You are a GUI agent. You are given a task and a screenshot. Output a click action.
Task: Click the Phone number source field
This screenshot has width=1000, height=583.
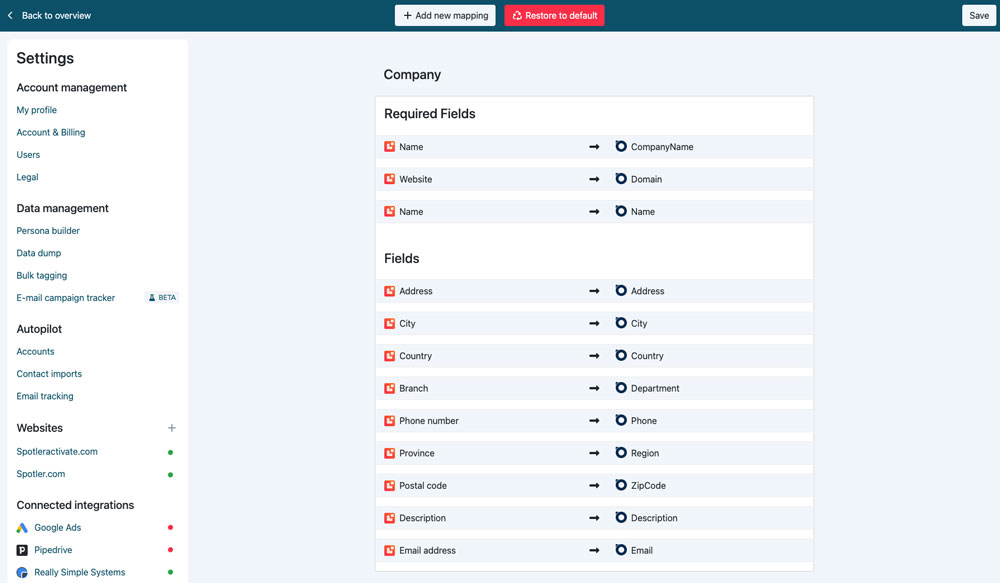pos(429,421)
